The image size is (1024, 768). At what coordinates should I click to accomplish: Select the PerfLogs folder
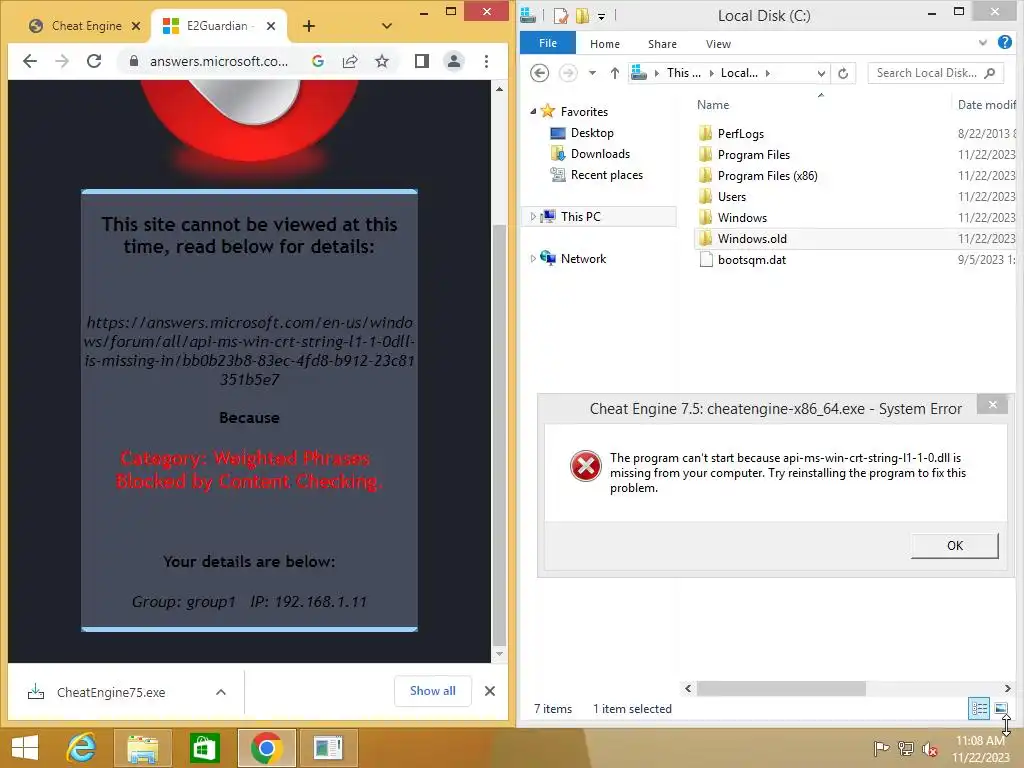[741, 134]
